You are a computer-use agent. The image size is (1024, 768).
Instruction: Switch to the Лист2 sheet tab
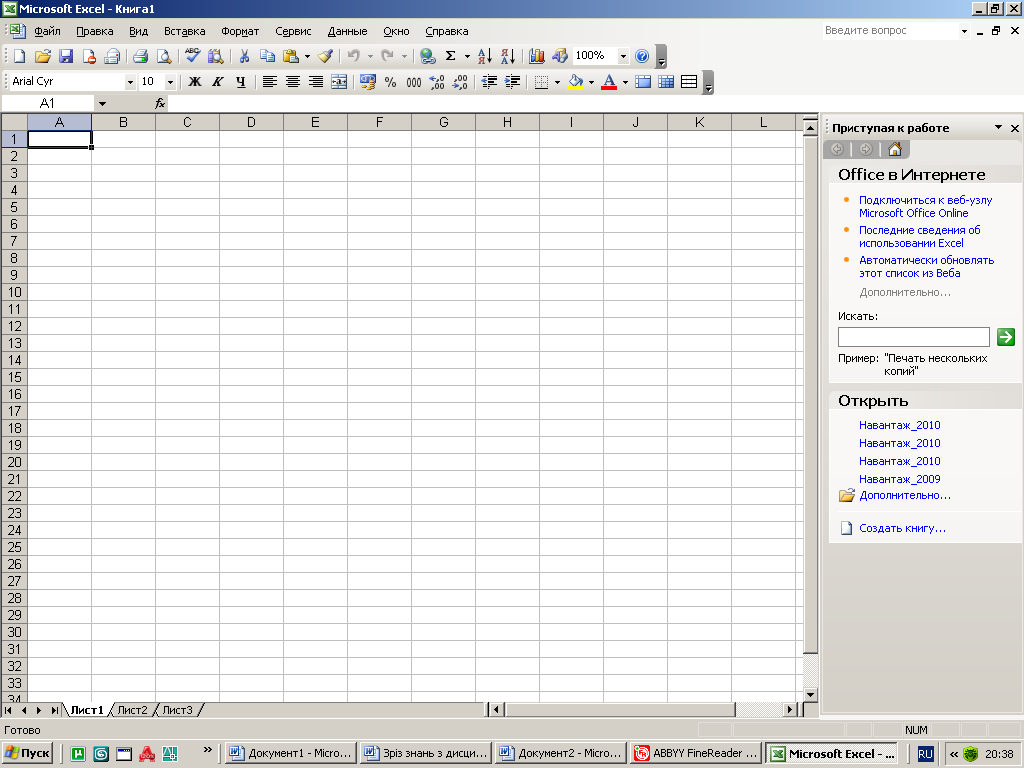click(x=133, y=710)
